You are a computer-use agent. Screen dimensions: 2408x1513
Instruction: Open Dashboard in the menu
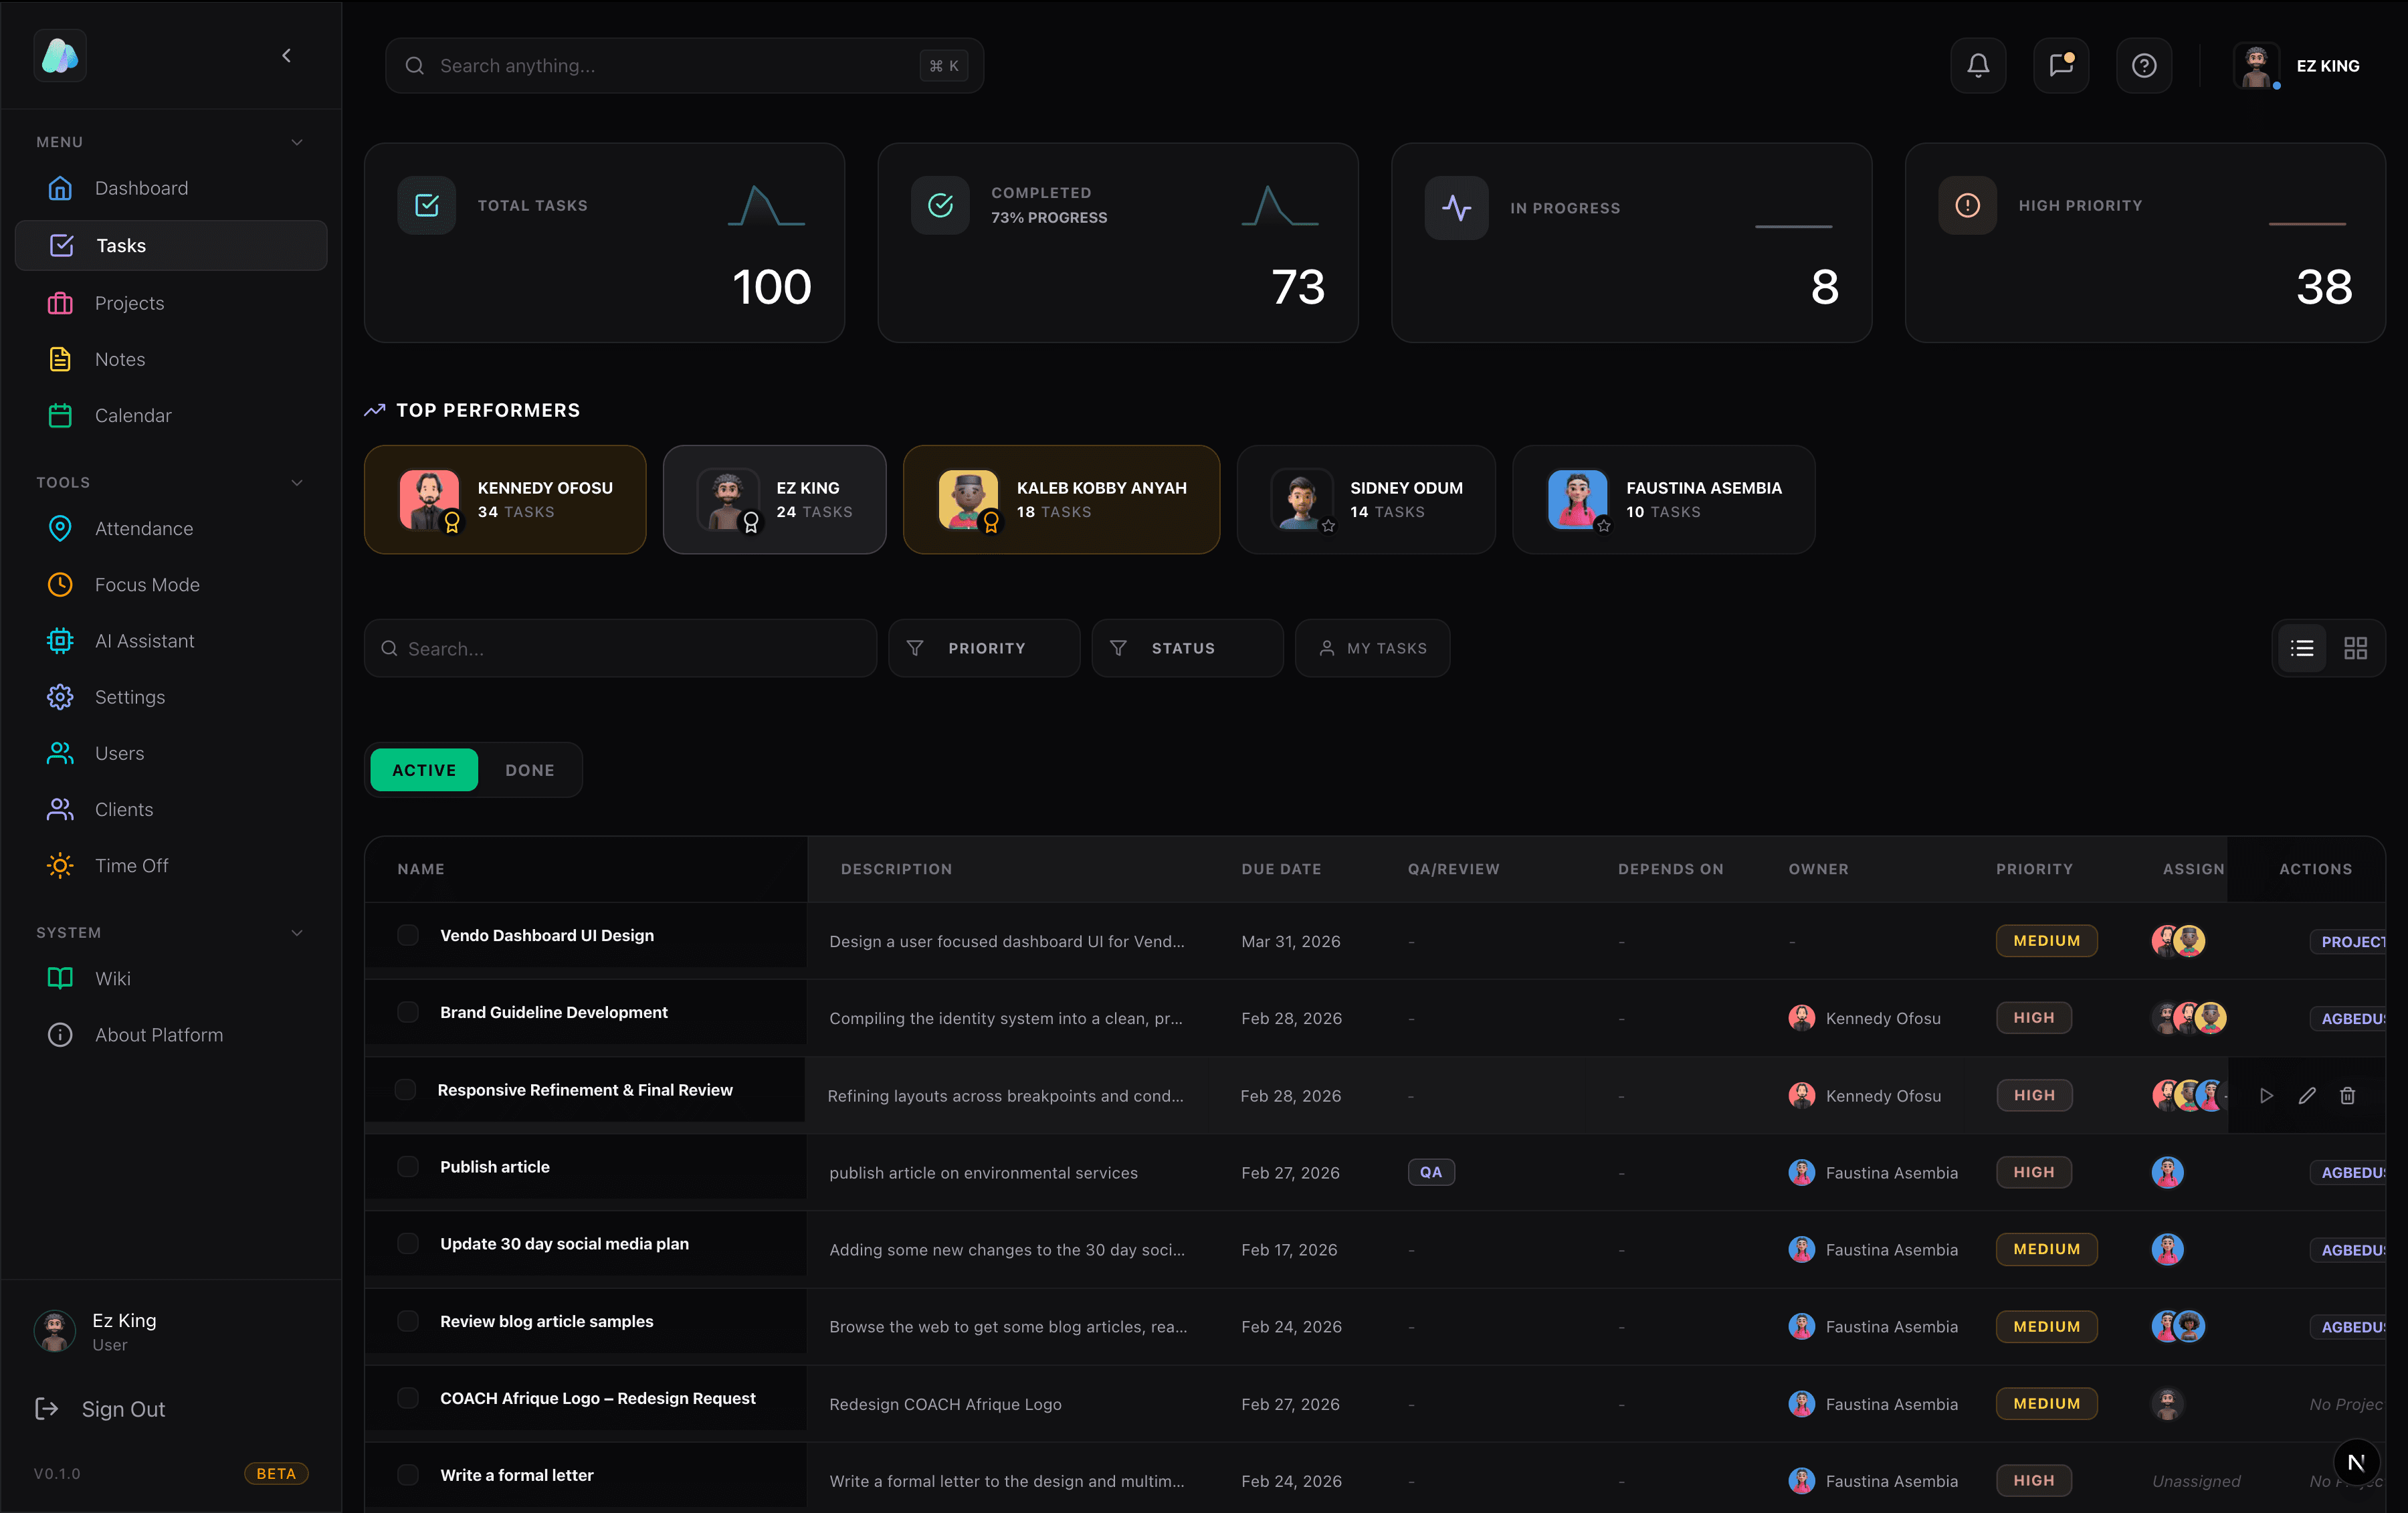[x=171, y=188]
